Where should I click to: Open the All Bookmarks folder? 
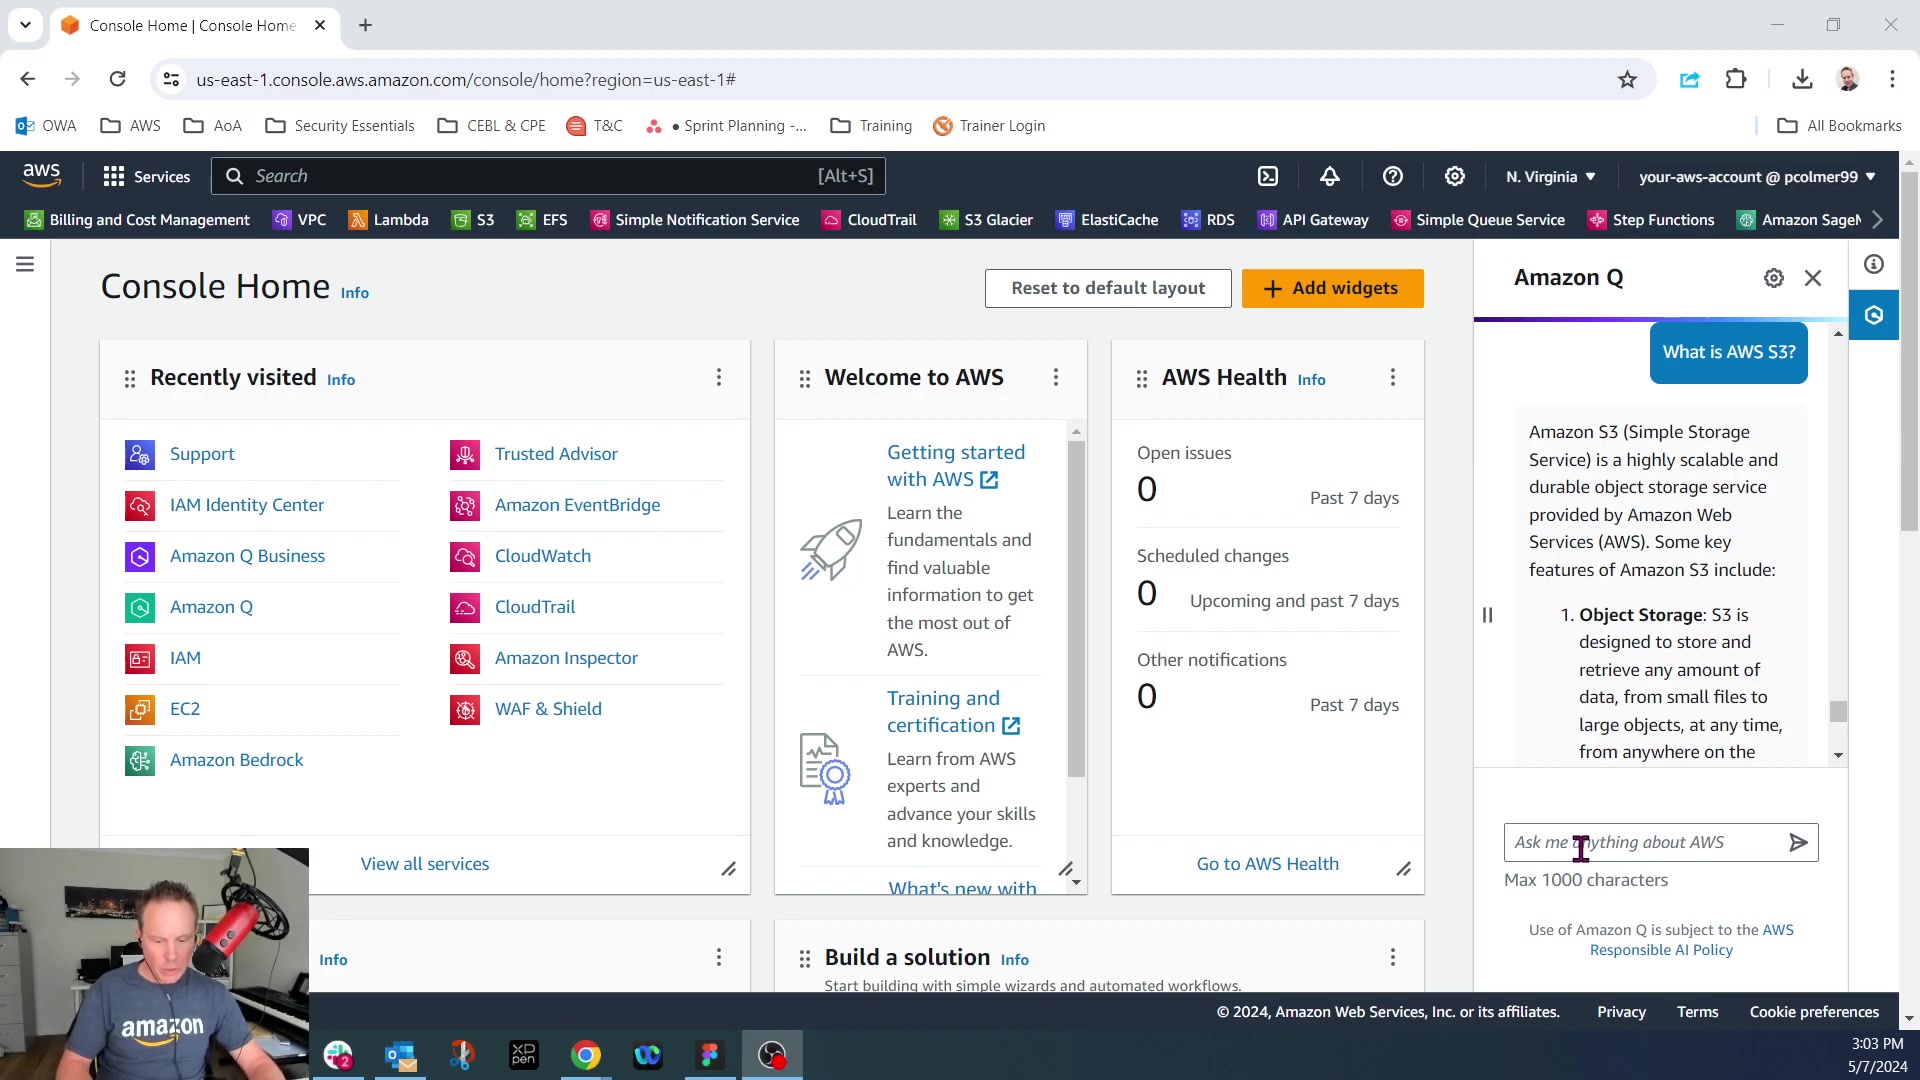(1839, 126)
